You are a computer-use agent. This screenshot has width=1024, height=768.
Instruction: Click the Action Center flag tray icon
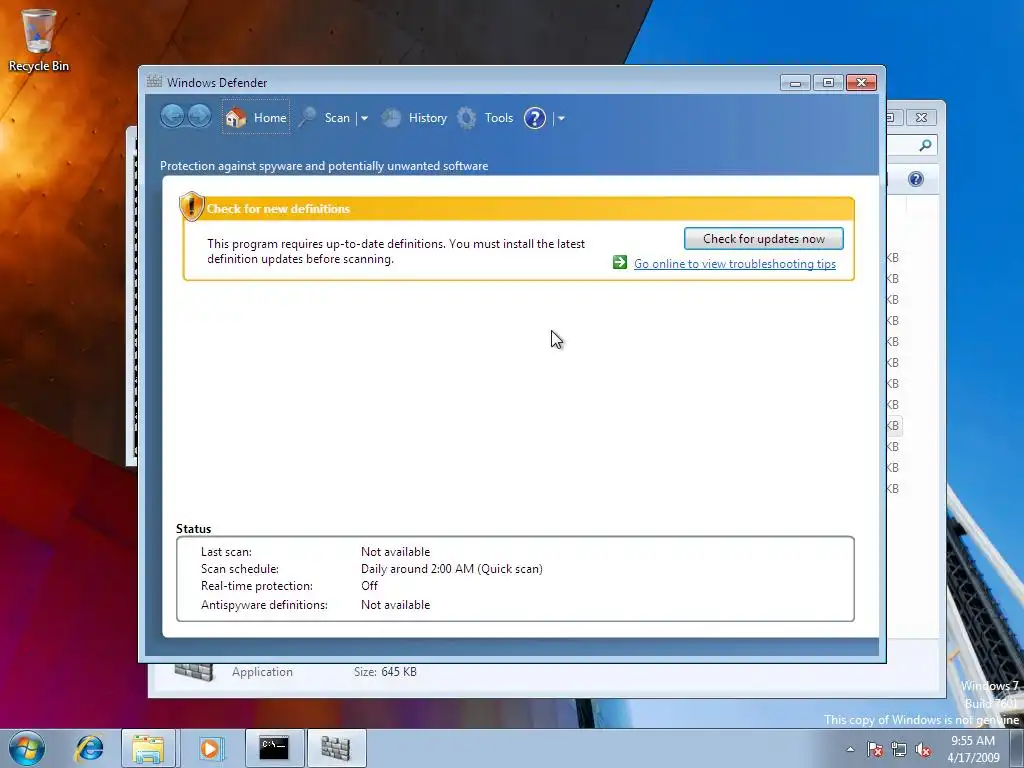[x=874, y=750]
